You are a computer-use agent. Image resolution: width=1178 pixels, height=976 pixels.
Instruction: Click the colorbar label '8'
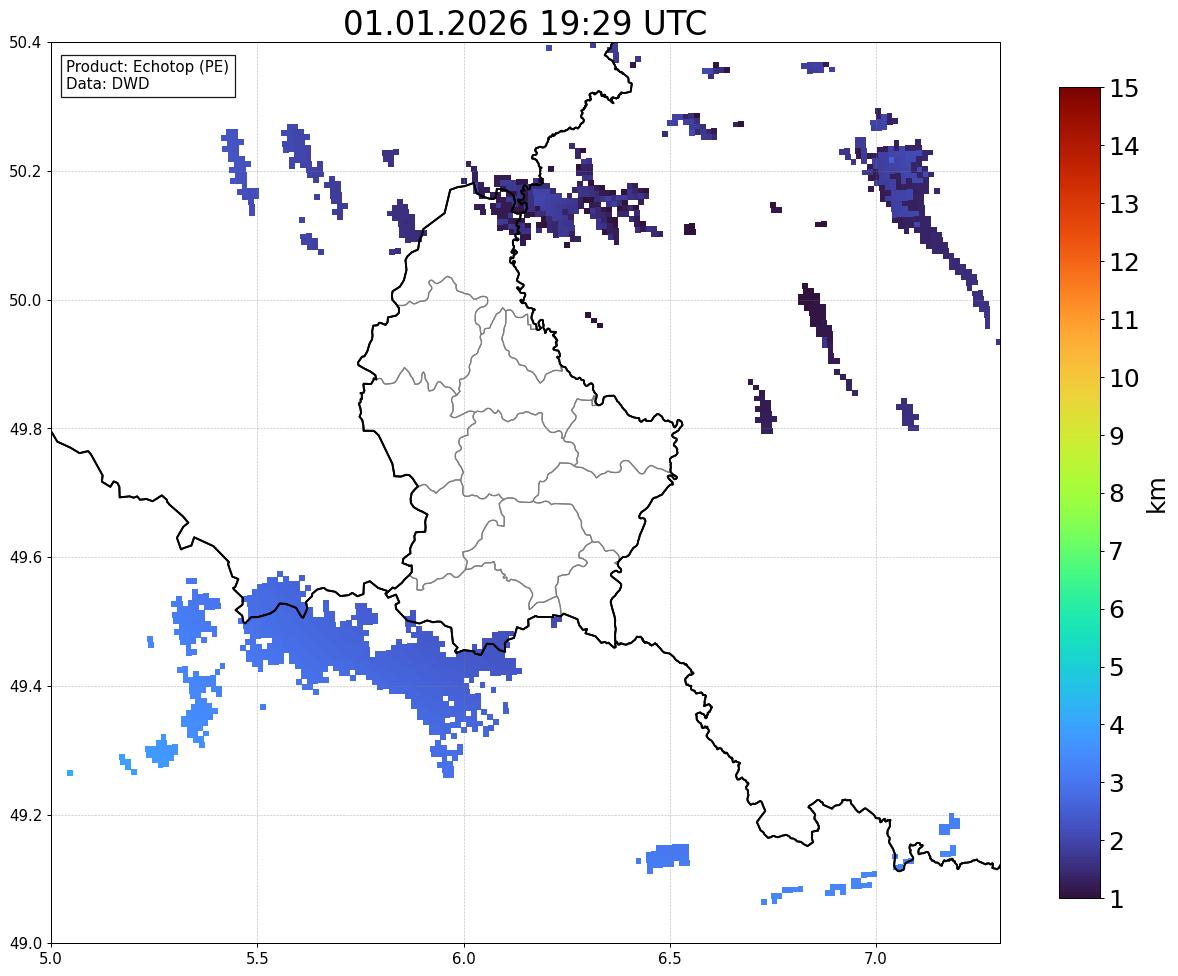pyautogui.click(x=1117, y=494)
